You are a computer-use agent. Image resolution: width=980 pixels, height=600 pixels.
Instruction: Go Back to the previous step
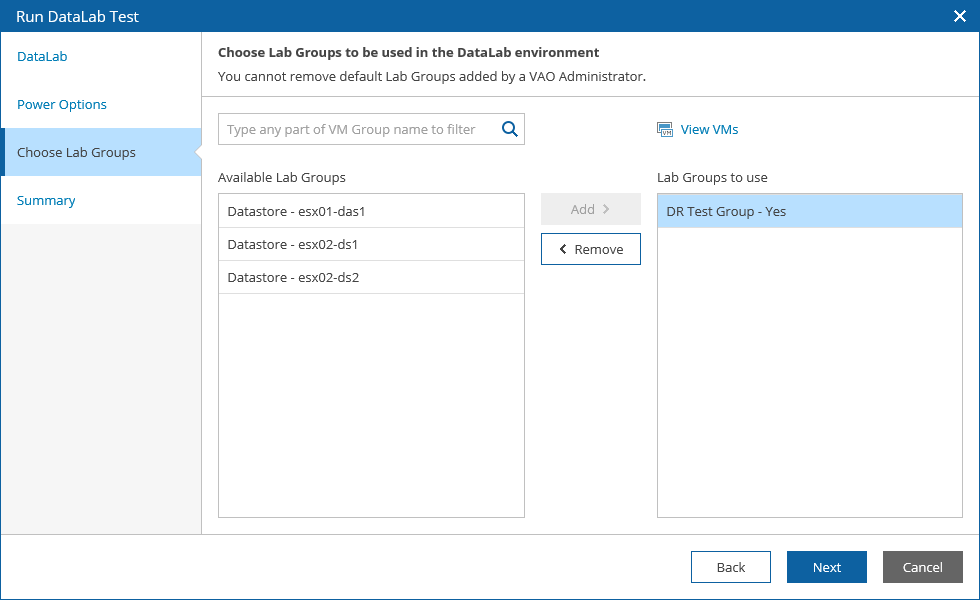pyautogui.click(x=731, y=567)
